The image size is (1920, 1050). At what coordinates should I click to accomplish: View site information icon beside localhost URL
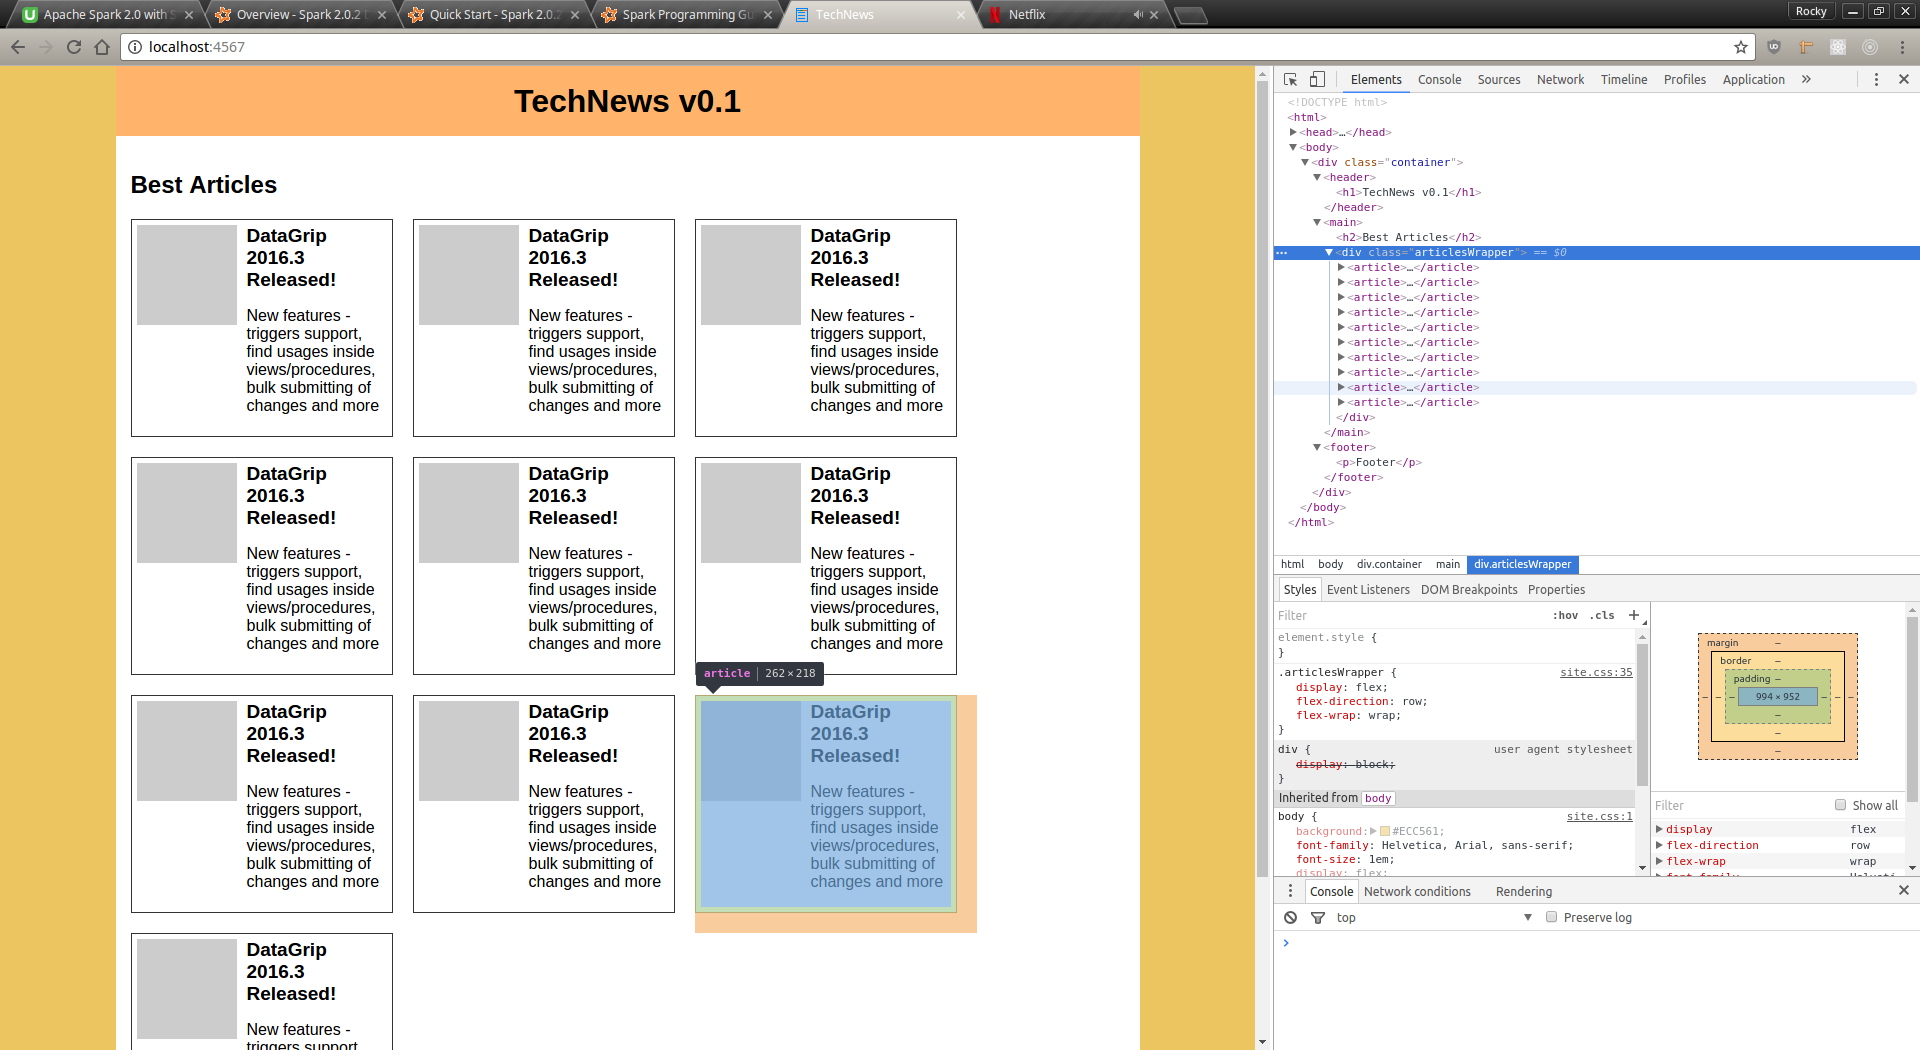tap(134, 47)
